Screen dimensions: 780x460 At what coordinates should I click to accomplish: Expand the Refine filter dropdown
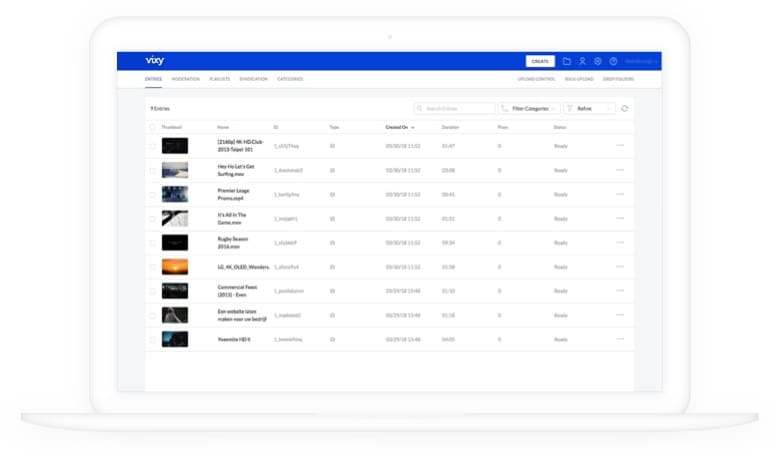point(589,108)
